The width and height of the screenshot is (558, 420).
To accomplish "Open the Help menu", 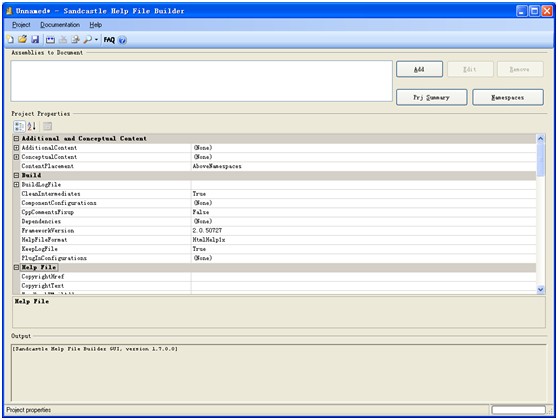I will [x=95, y=25].
